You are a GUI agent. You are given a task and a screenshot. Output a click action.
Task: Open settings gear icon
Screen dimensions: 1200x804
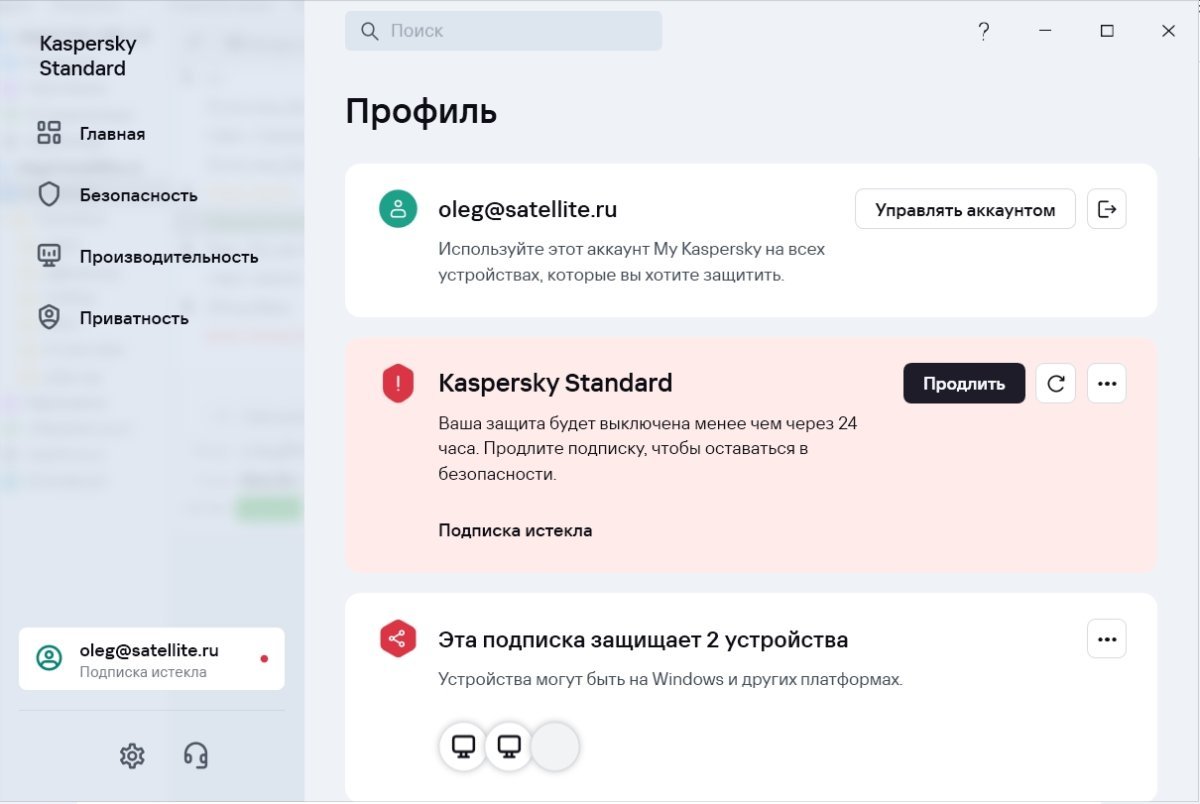pos(132,755)
